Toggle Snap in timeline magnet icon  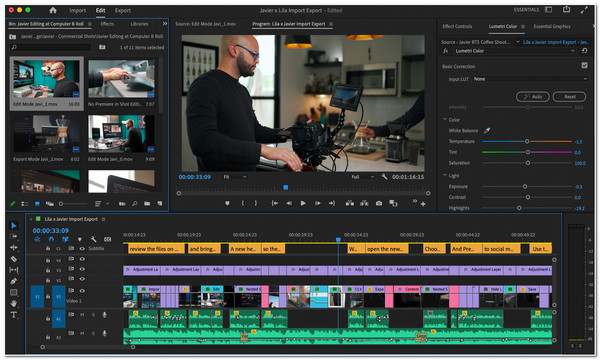(51, 239)
